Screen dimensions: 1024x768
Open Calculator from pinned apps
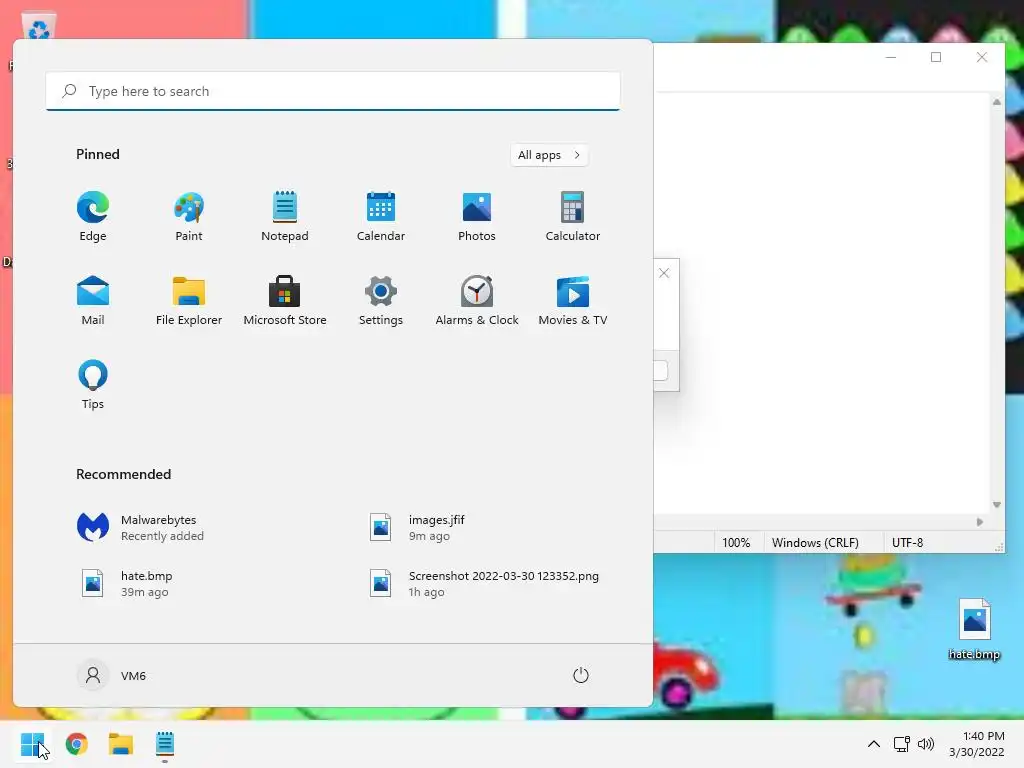pyautogui.click(x=573, y=217)
